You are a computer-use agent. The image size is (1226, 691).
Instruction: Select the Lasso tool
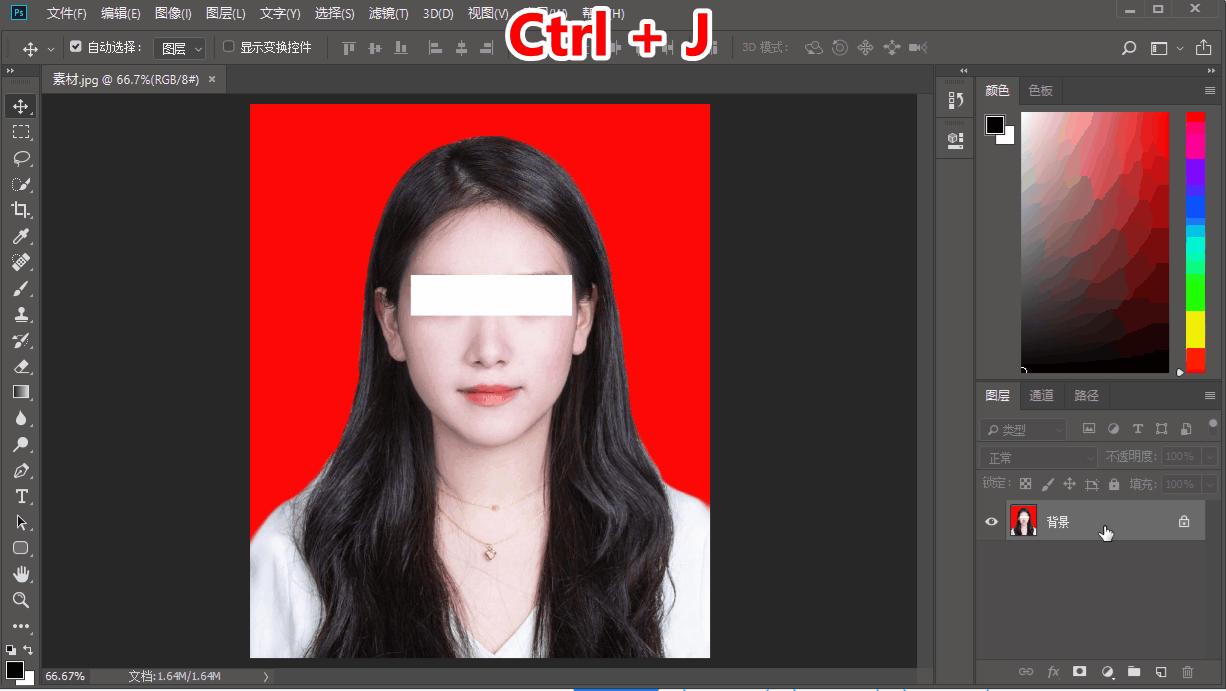[20, 158]
